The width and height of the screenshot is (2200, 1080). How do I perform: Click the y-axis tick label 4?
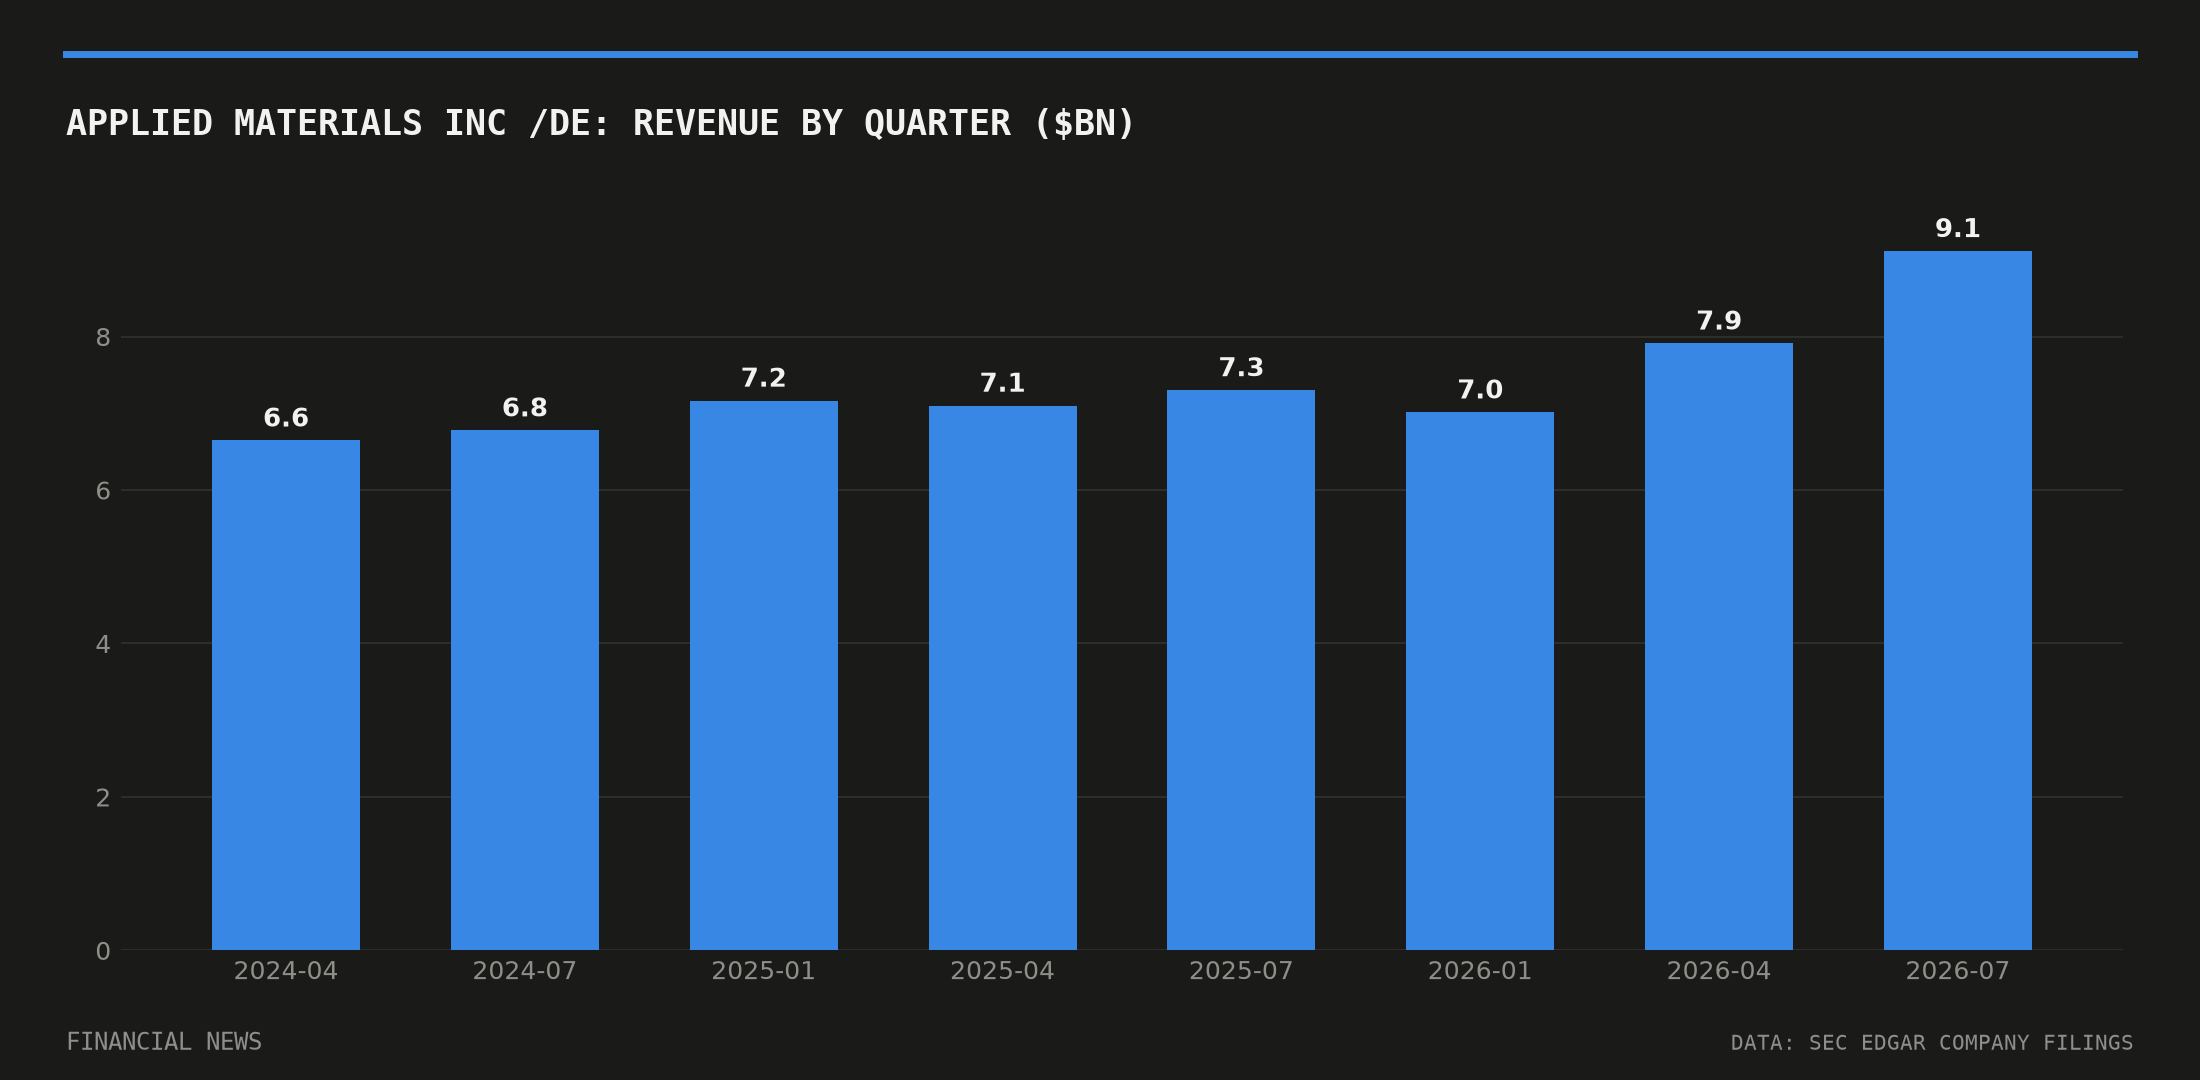coord(103,645)
